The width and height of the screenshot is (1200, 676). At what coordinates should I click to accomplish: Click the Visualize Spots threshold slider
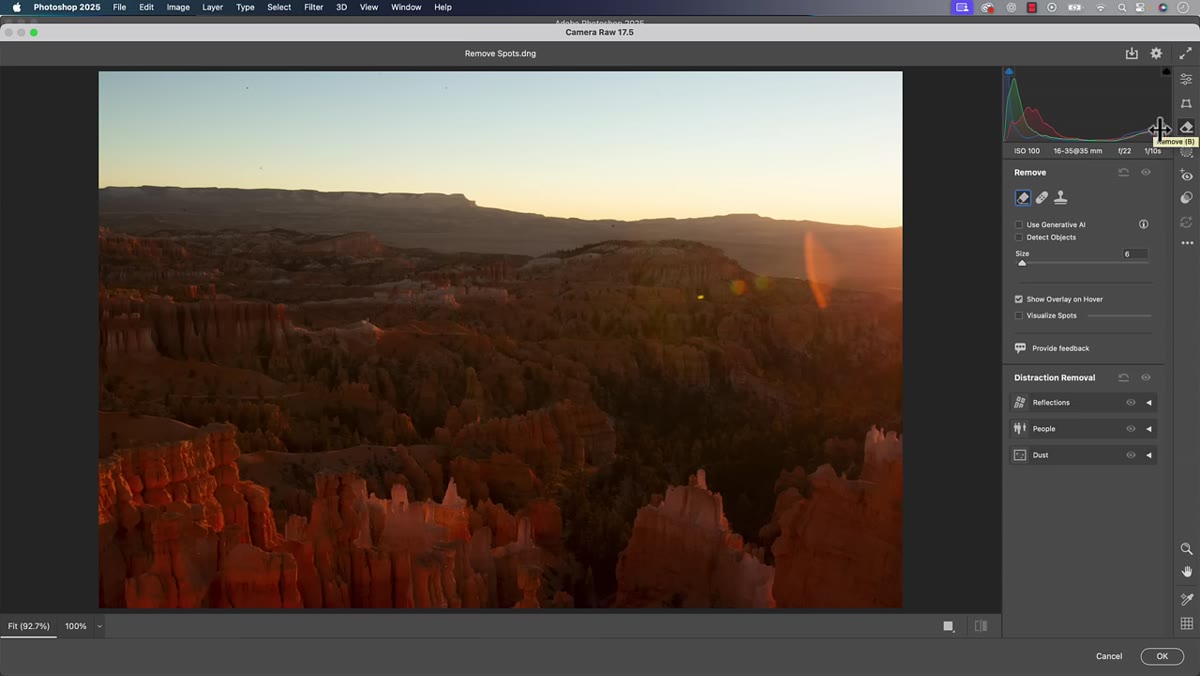pyautogui.click(x=1119, y=316)
